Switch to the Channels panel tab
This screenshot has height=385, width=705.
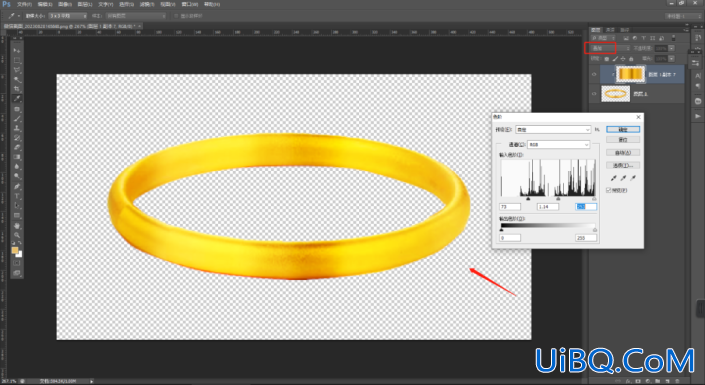[610, 30]
